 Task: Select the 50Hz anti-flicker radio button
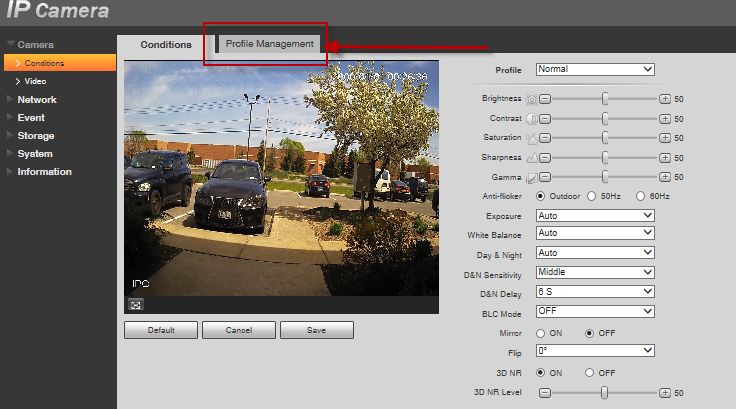click(x=592, y=196)
